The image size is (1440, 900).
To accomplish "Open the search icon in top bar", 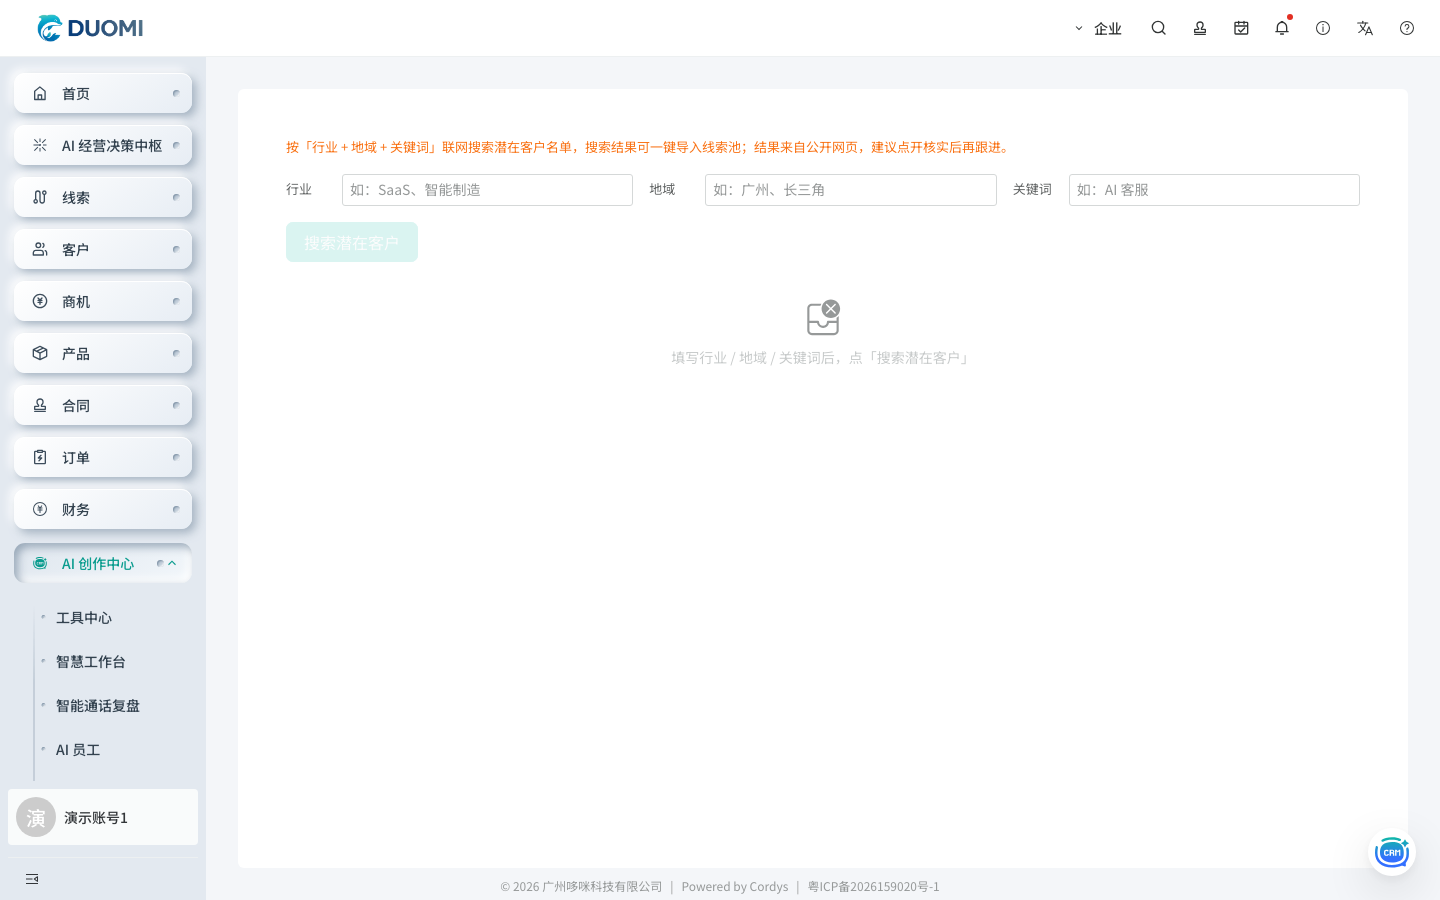I will coord(1158,28).
